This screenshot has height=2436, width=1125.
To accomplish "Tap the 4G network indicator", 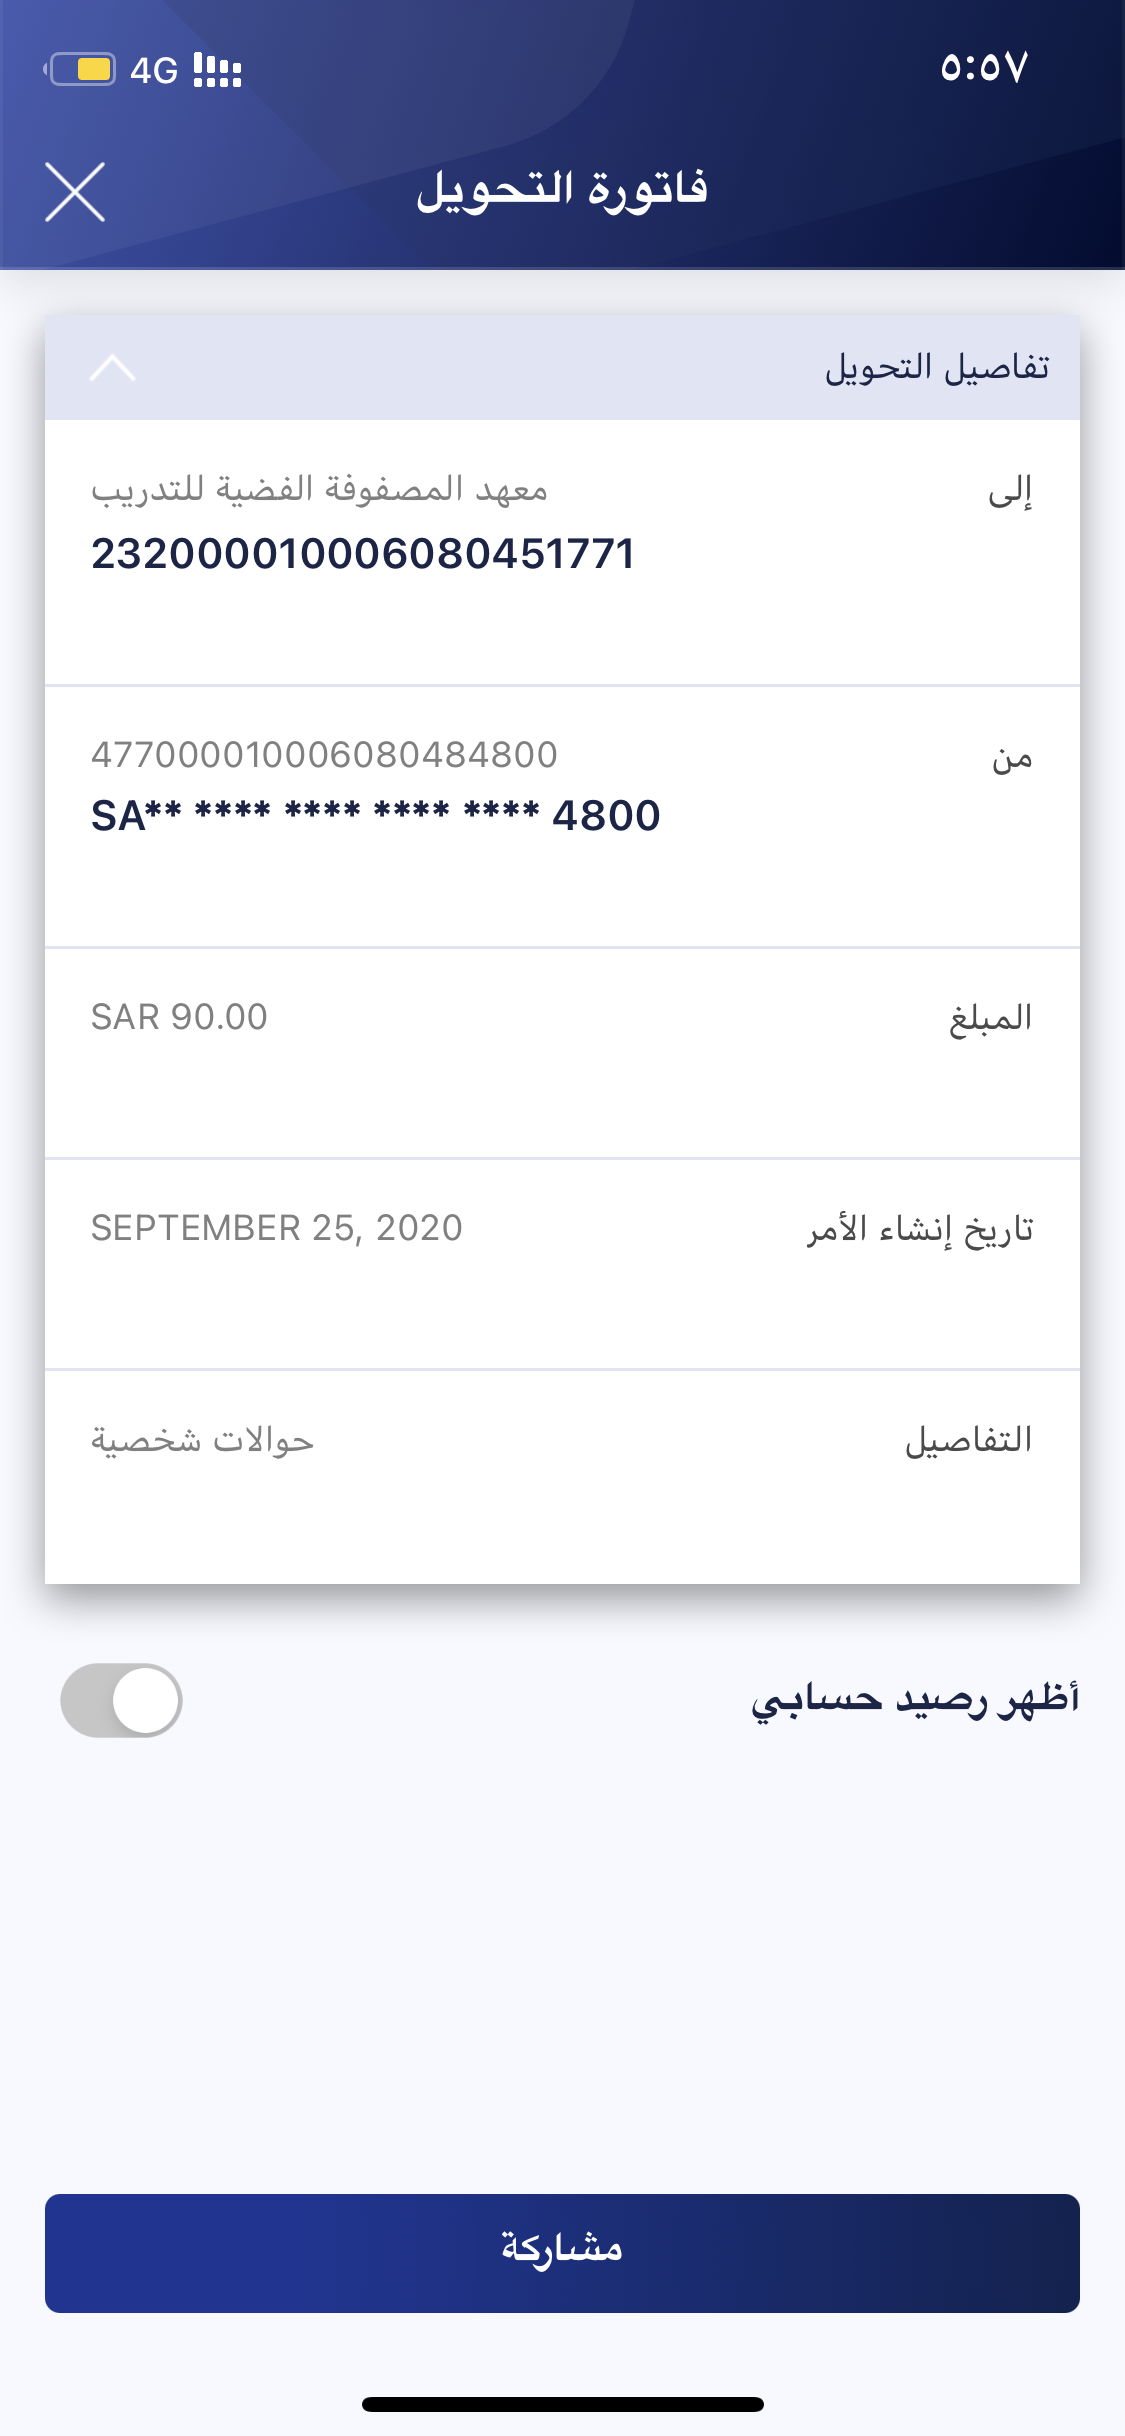I will [154, 70].
